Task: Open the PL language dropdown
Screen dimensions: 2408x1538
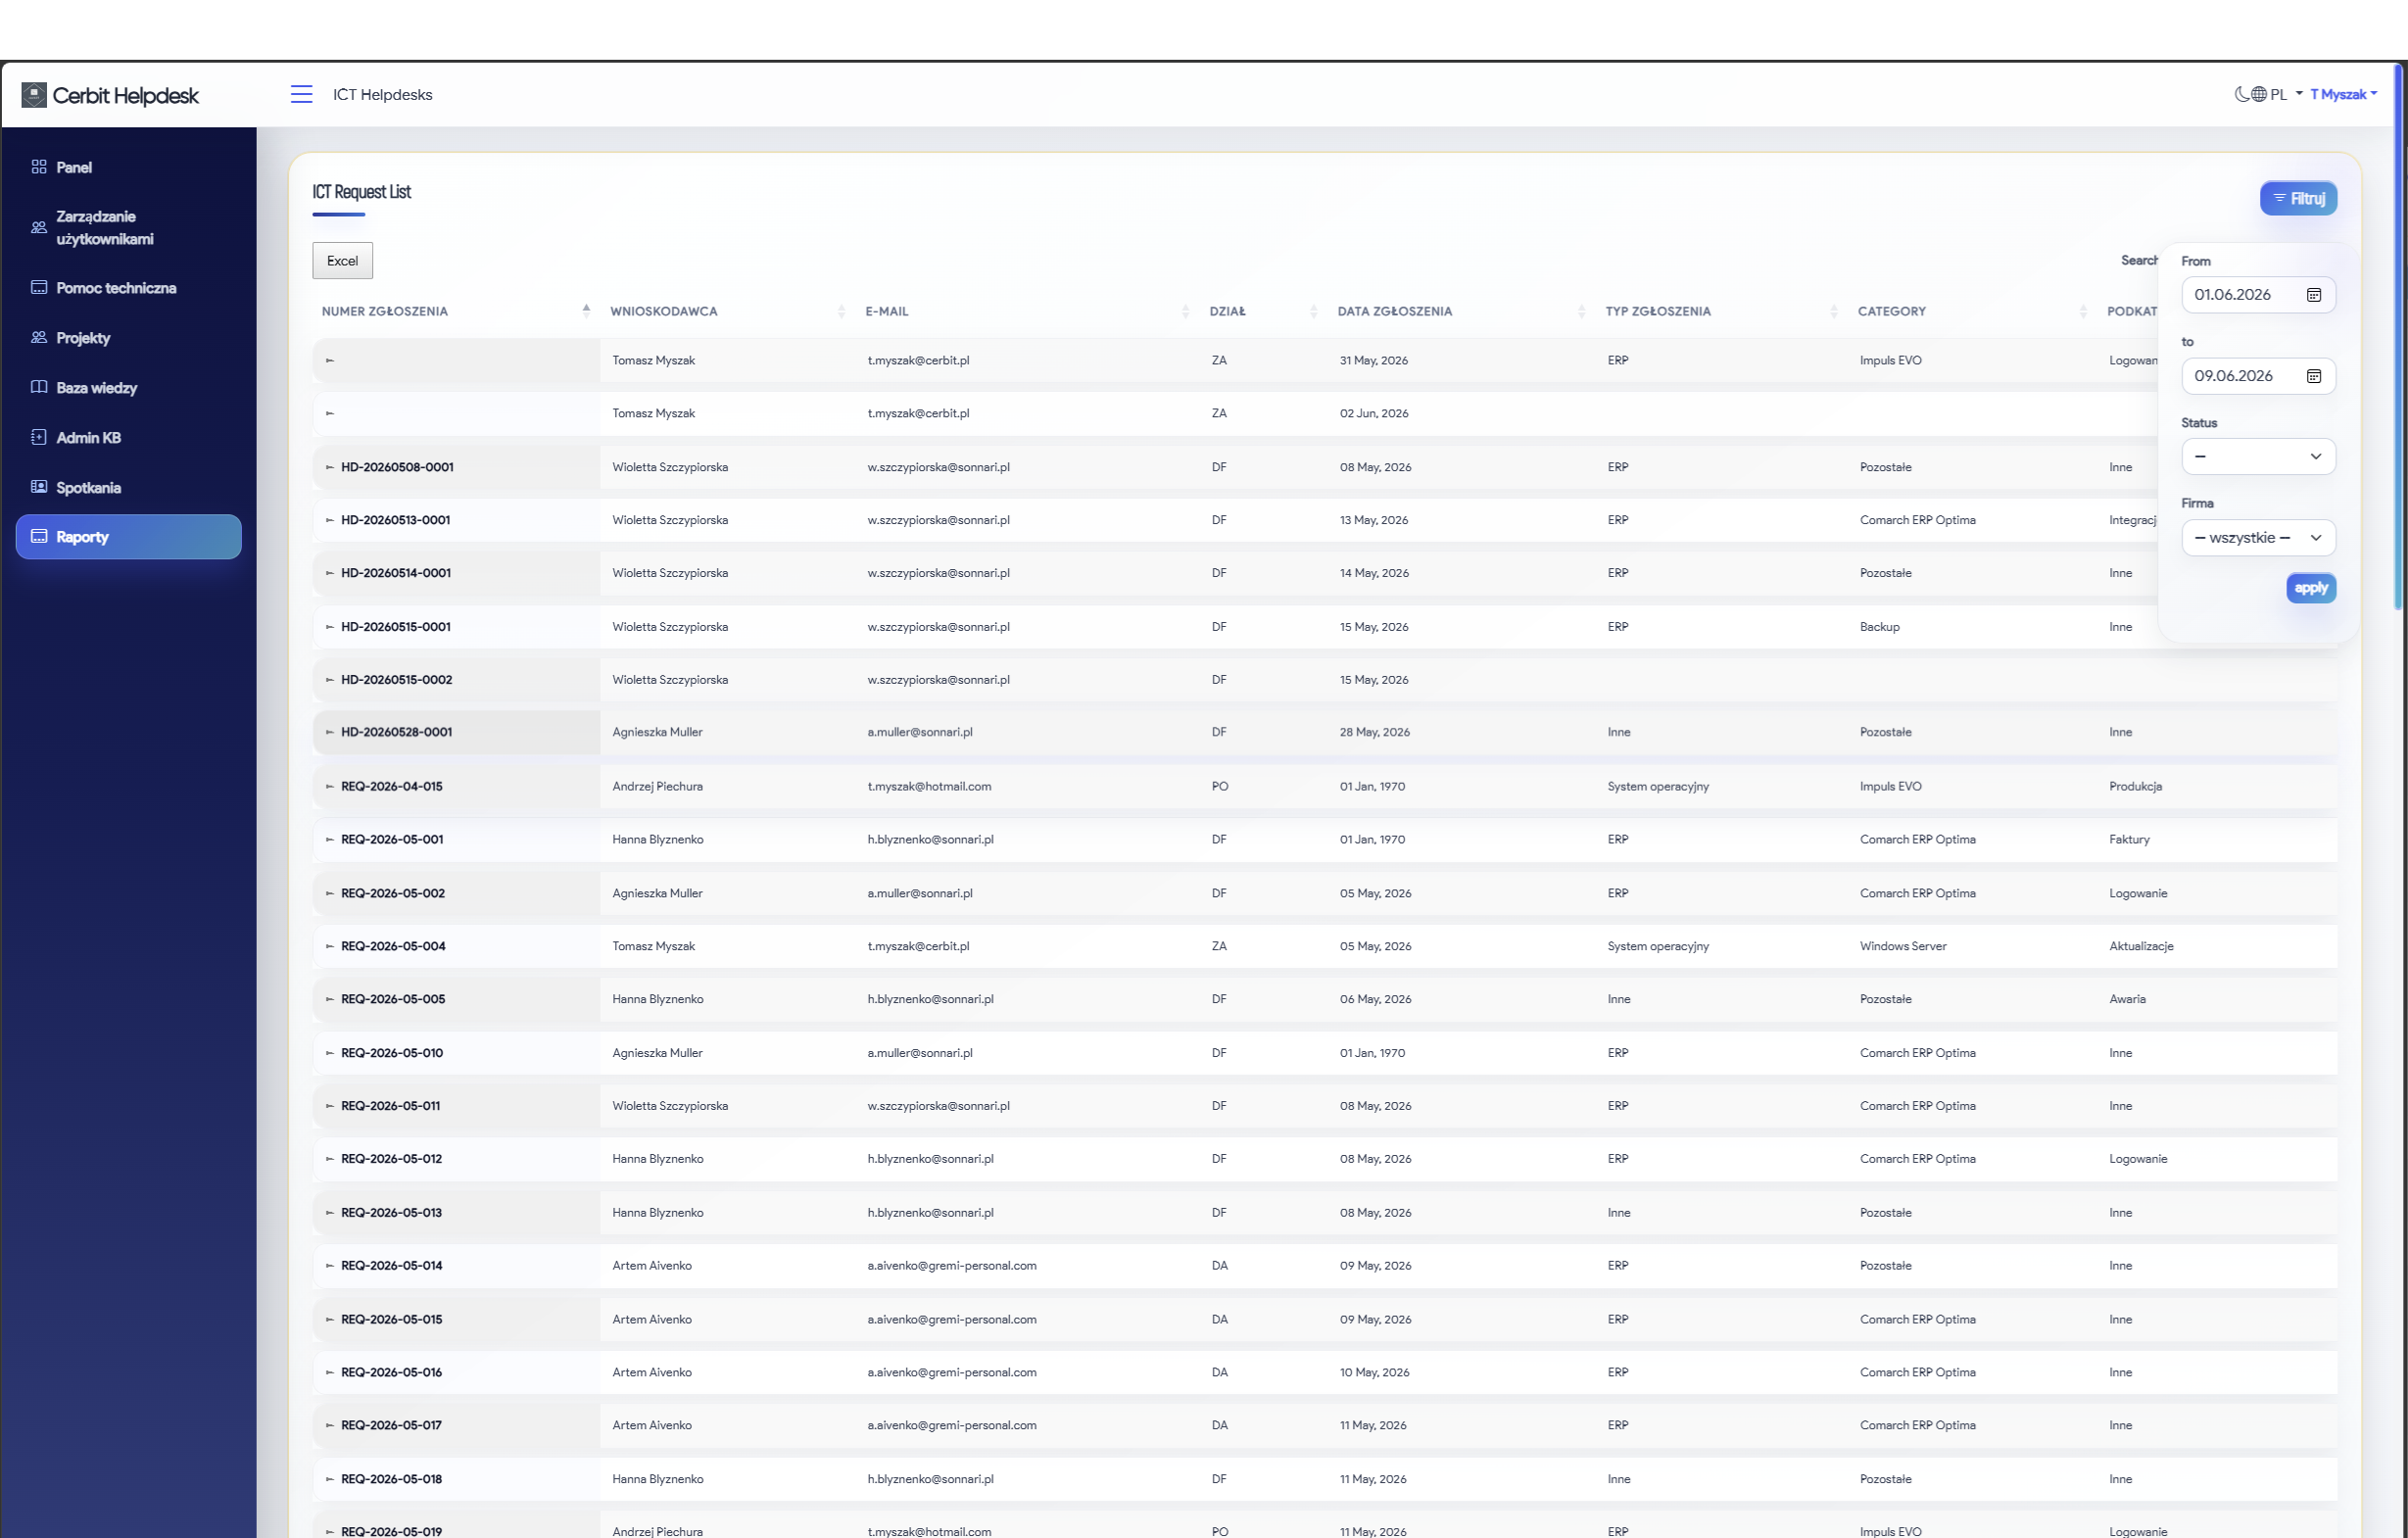Action: (2276, 94)
